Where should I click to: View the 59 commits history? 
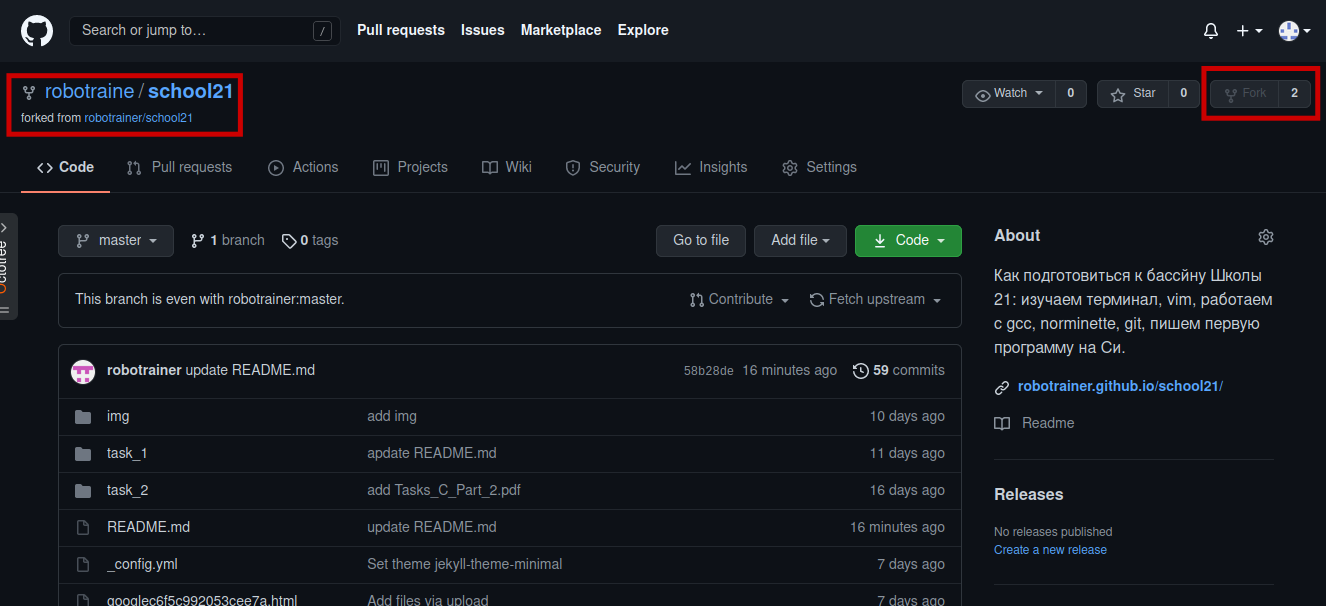tap(899, 370)
